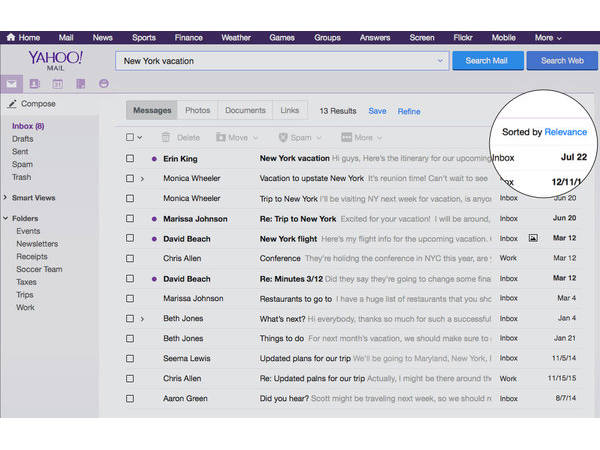Screen dimensions: 600x450
Task: Open the Mail inbox icon tab
Action: (x=11, y=84)
